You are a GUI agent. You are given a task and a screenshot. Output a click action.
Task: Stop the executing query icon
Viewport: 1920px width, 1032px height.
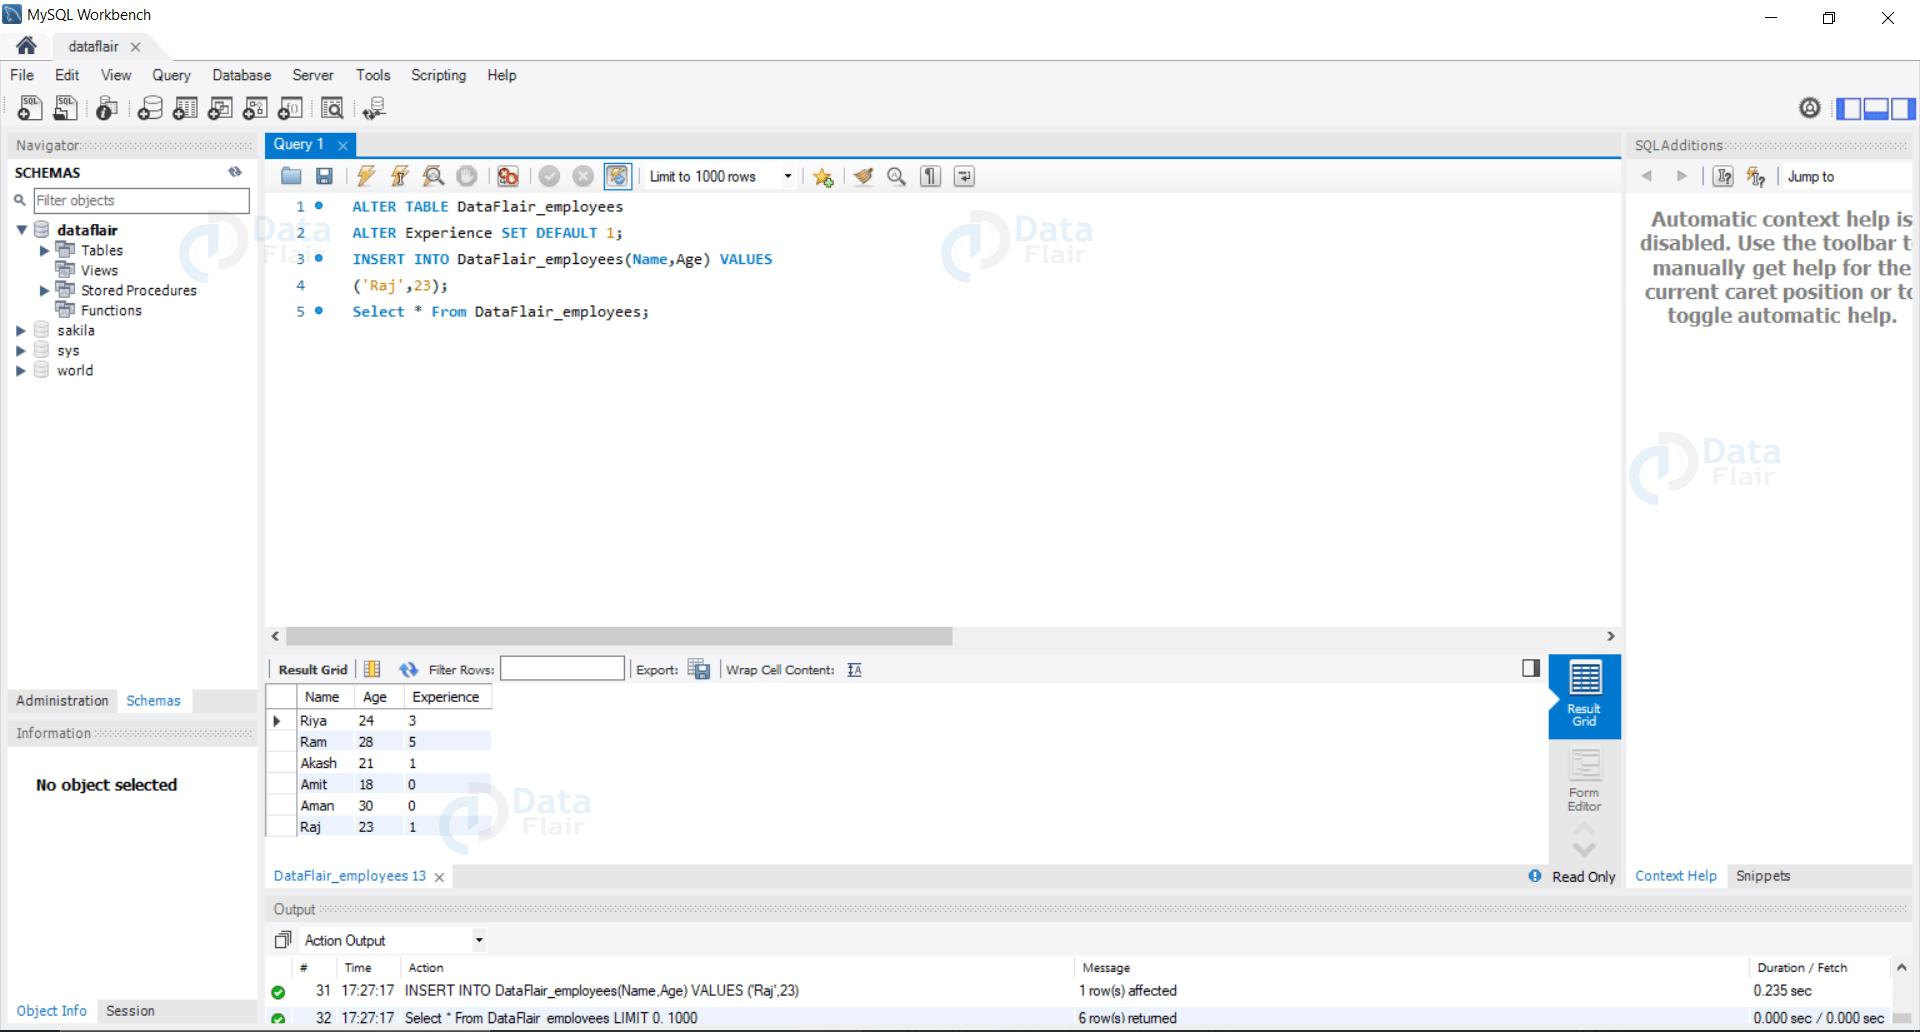pyautogui.click(x=467, y=176)
